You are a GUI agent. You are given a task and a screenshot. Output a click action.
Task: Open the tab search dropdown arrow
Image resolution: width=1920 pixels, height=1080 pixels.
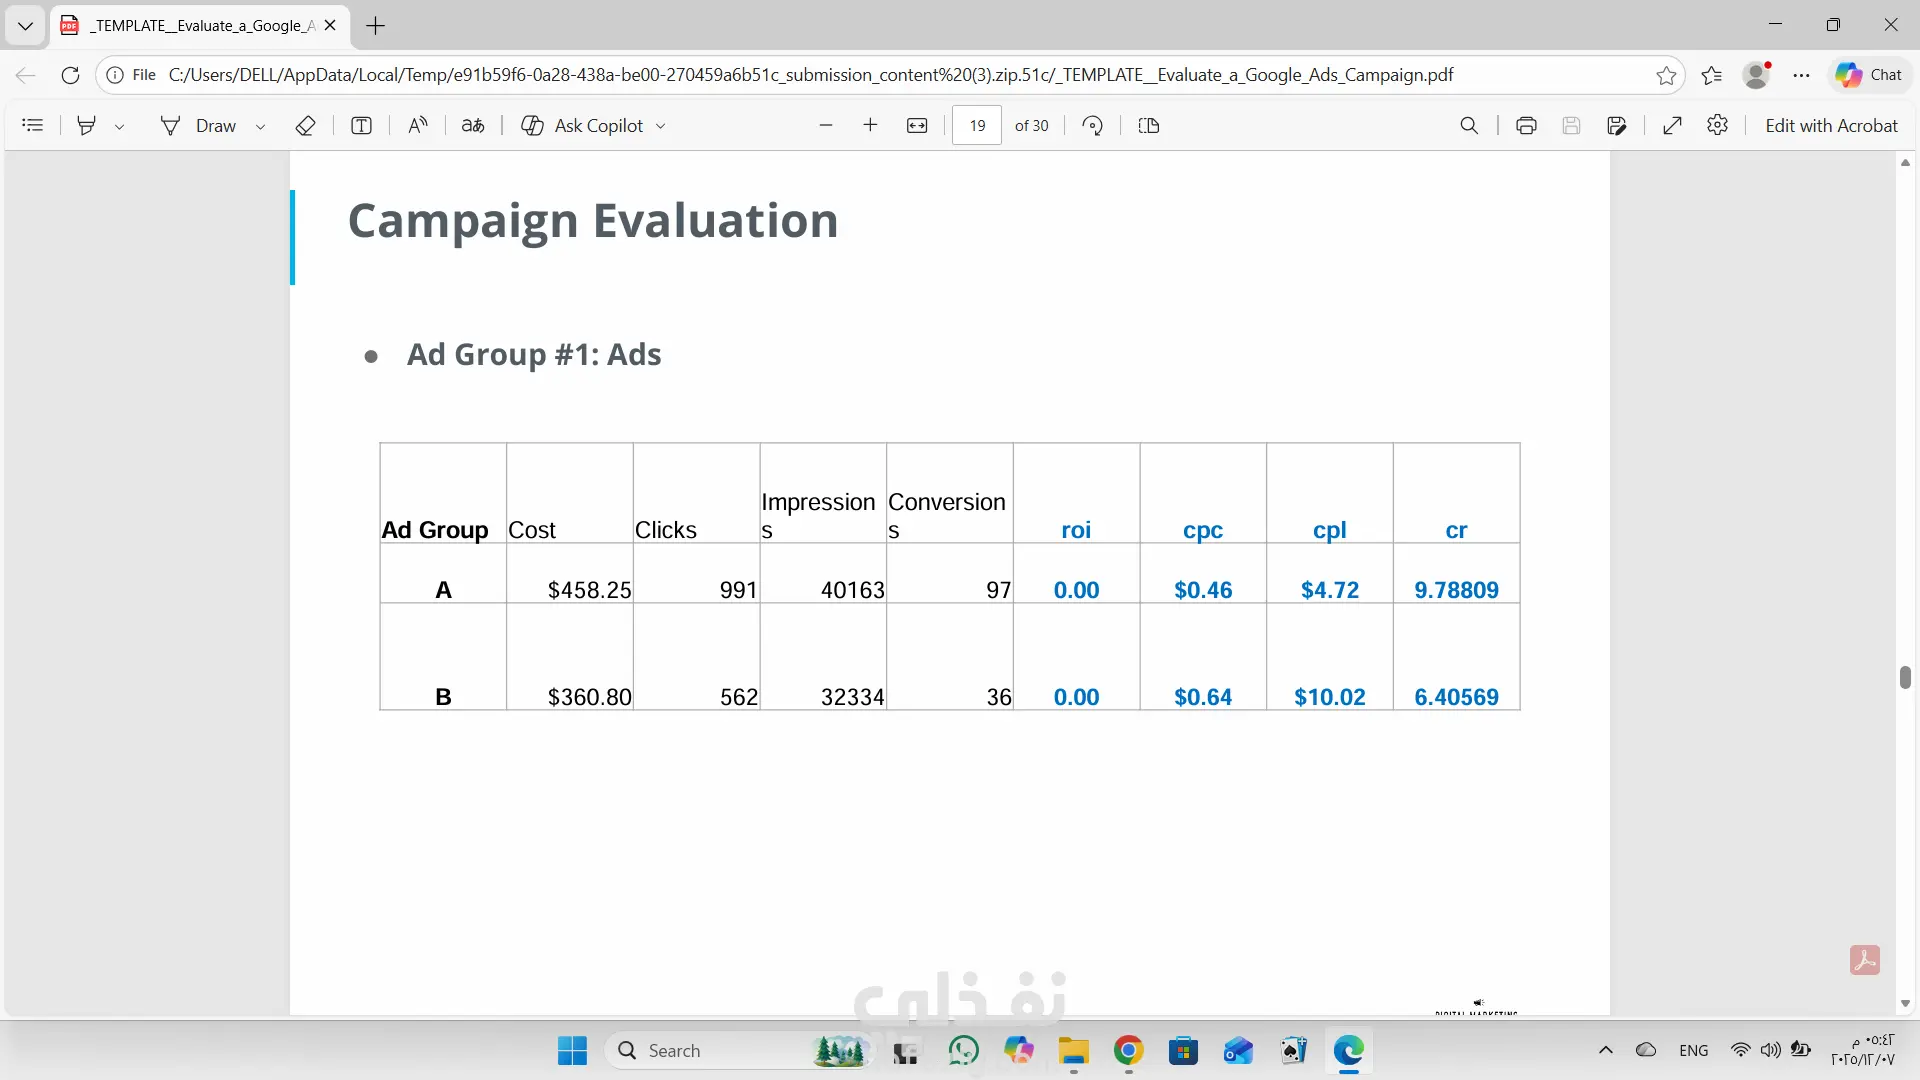25,26
